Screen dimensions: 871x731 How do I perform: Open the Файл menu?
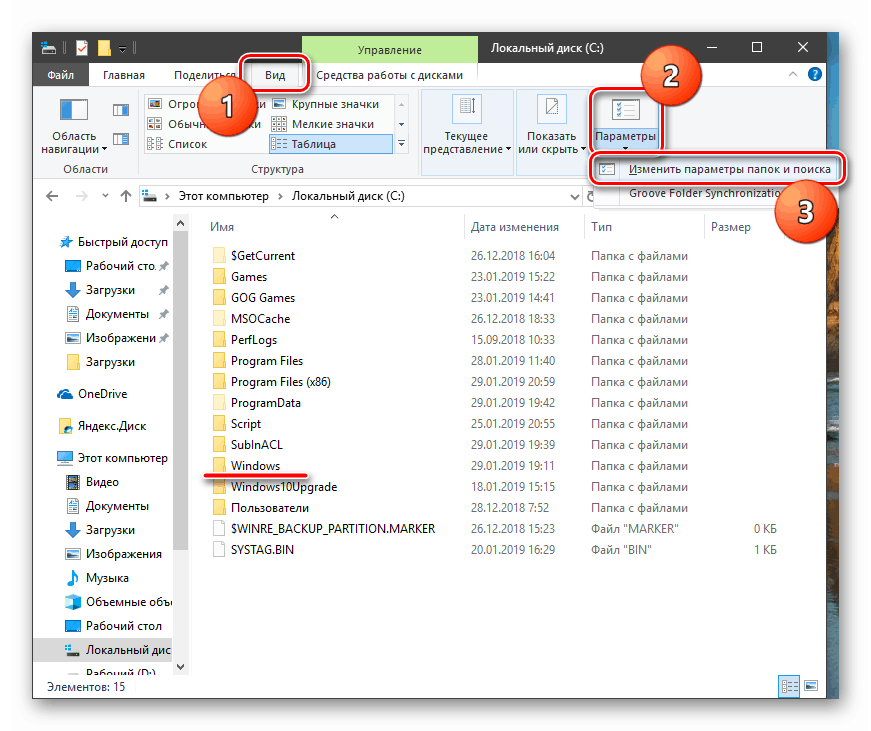pyautogui.click(x=60, y=74)
